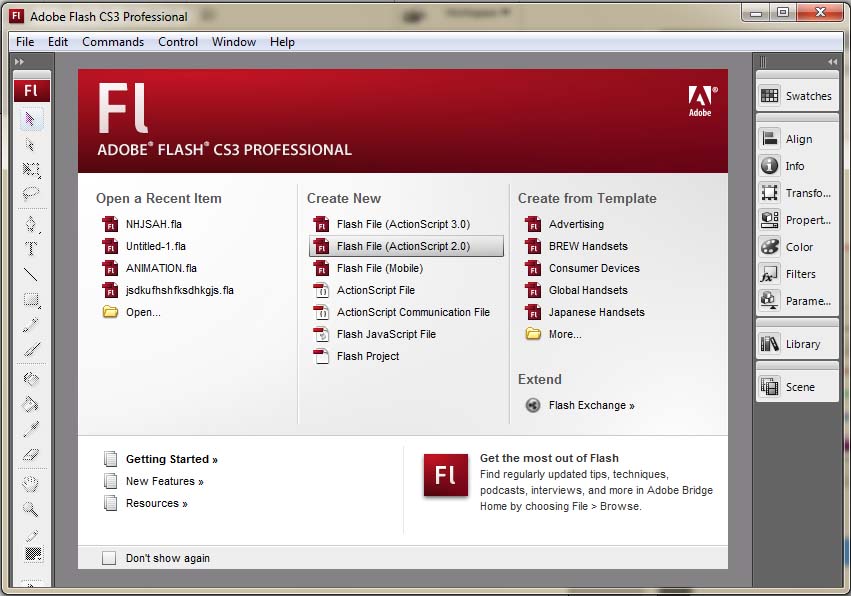Open the Library panel
The image size is (851, 596).
click(x=797, y=344)
